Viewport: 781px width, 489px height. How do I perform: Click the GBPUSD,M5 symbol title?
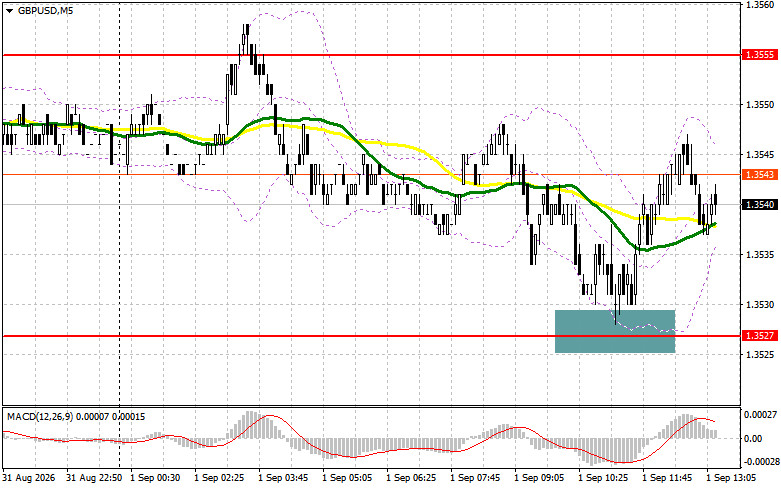coord(45,10)
